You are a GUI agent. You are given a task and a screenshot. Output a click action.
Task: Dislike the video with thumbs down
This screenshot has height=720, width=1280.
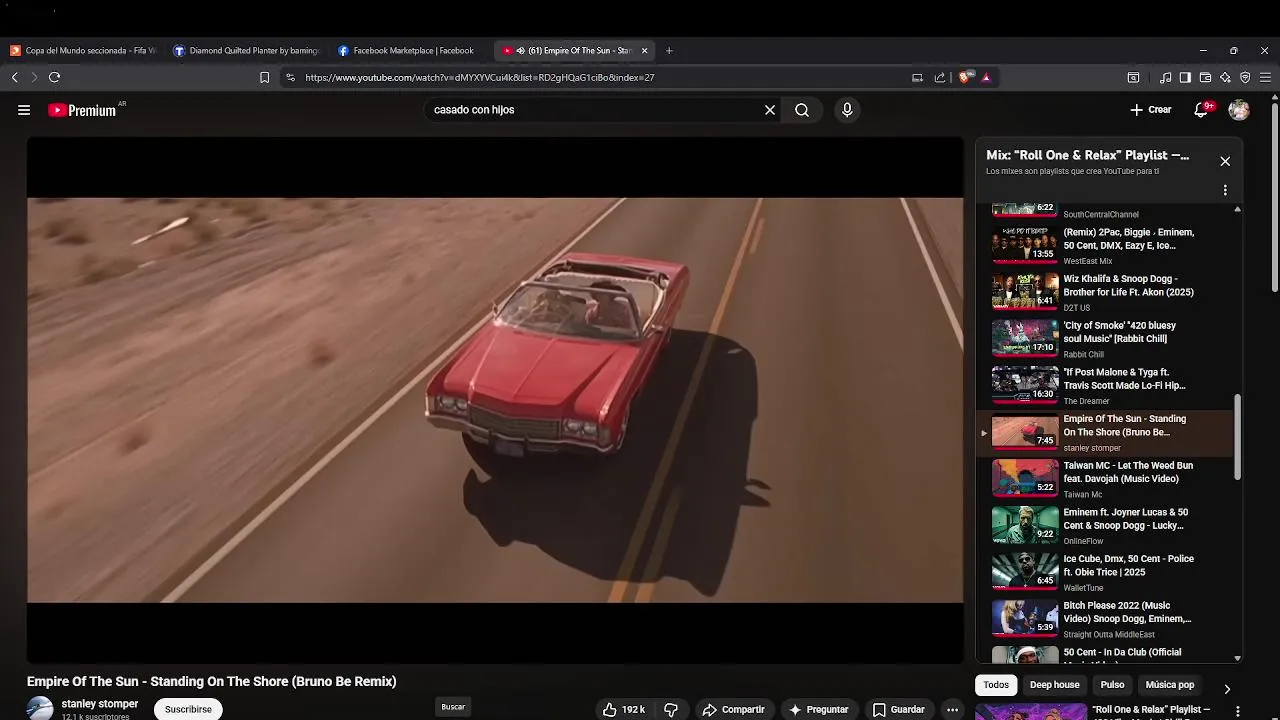pyautogui.click(x=671, y=709)
